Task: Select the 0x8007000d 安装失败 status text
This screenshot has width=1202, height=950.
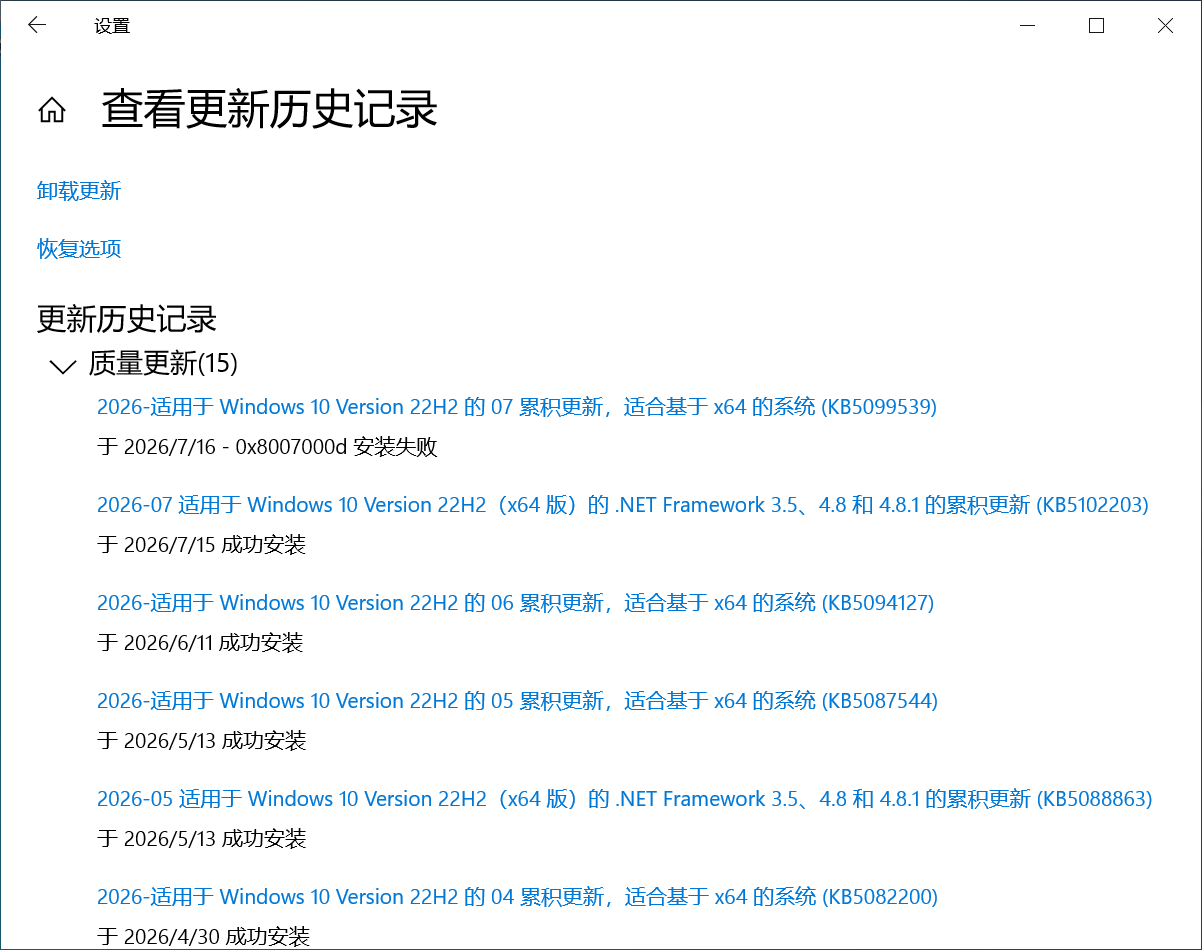Action: click(x=337, y=447)
